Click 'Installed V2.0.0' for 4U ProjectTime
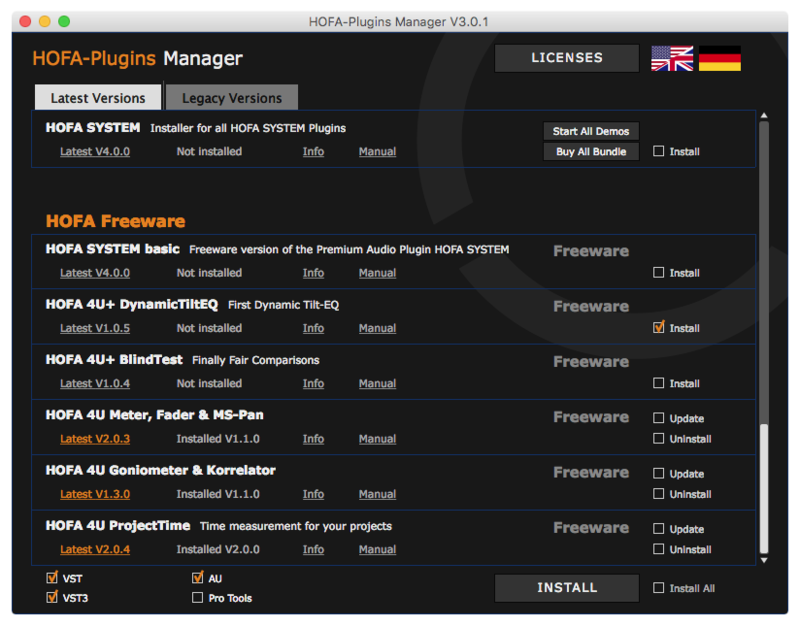 click(218, 549)
